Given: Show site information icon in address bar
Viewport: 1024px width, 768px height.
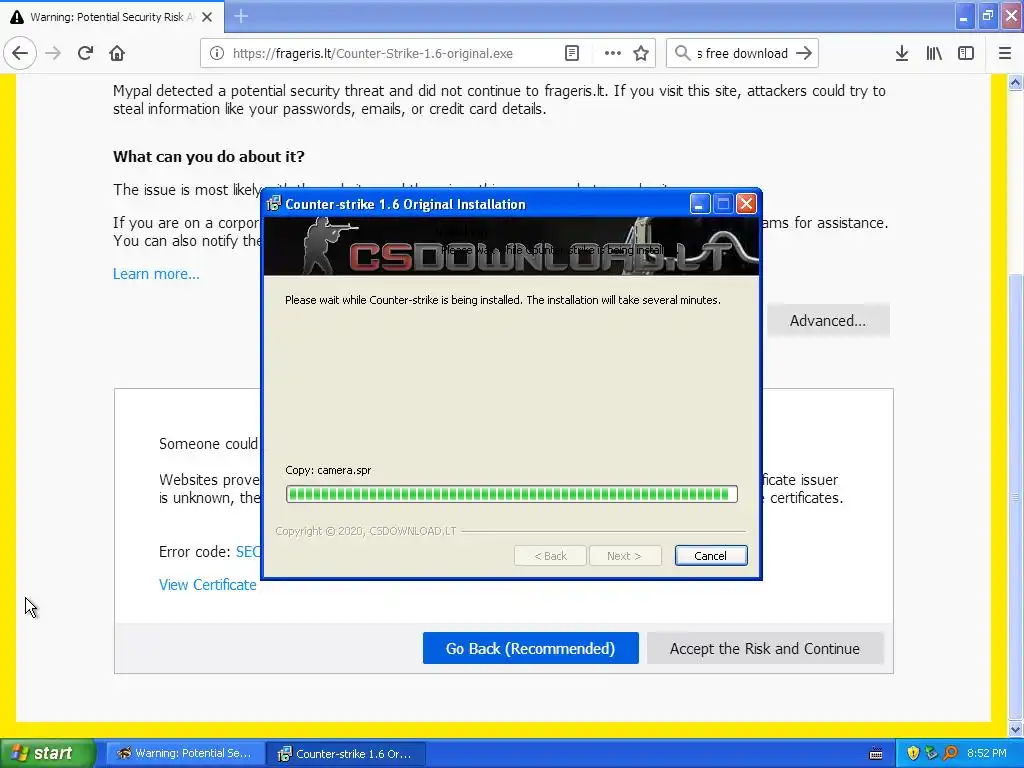Looking at the screenshot, I should tap(217, 54).
